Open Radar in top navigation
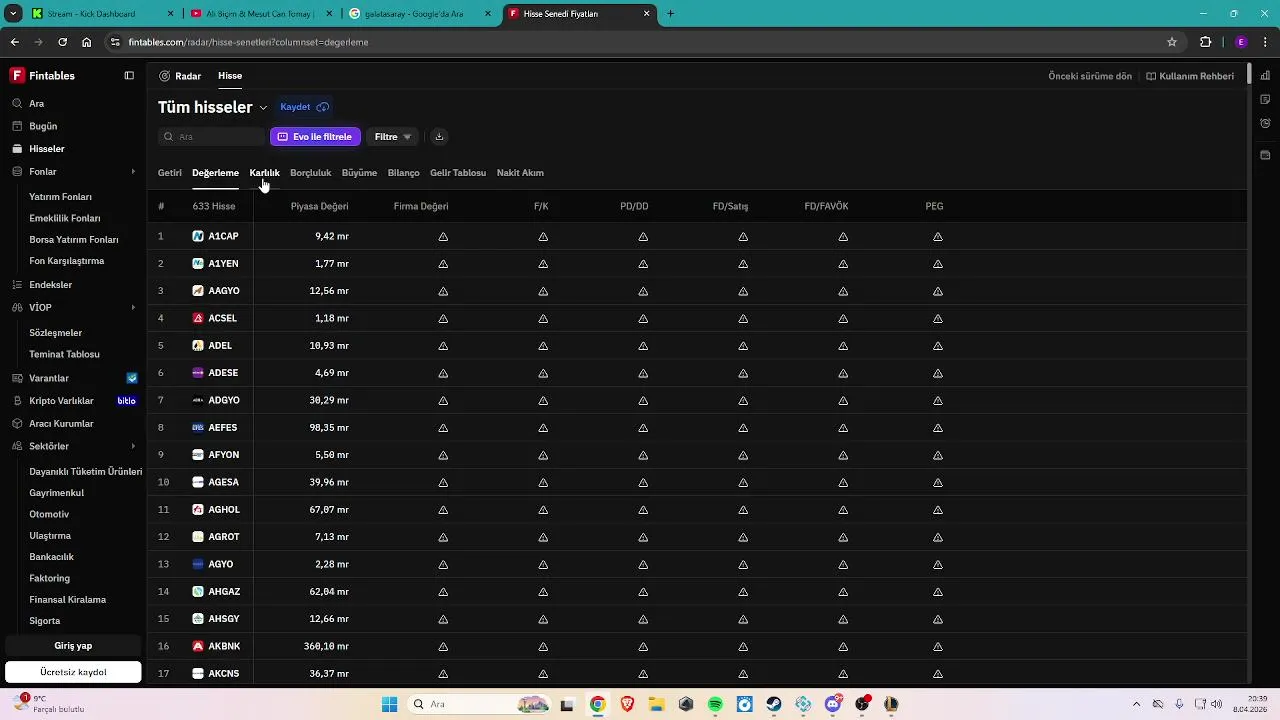Screen dimensions: 1280x720 tap(180, 76)
